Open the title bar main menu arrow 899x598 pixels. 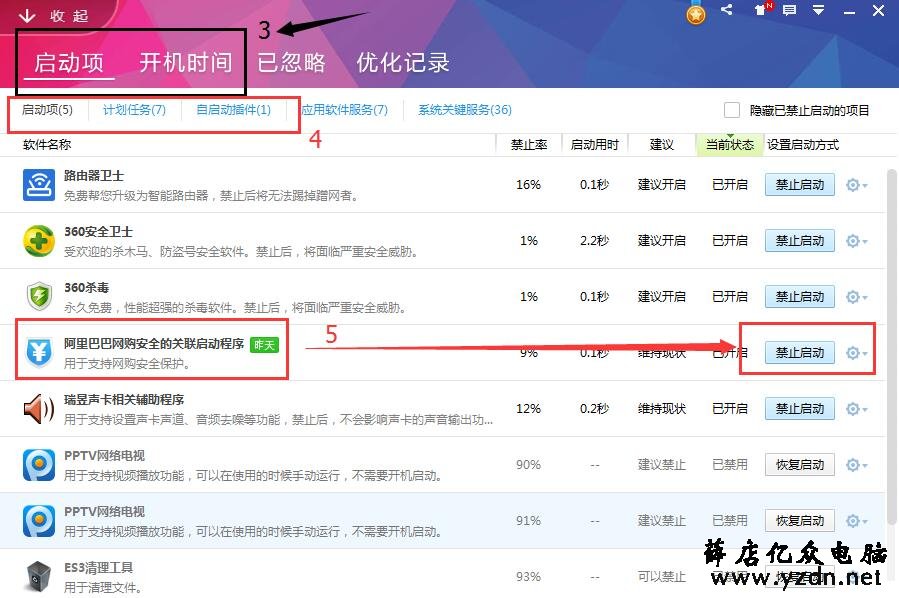[x=818, y=10]
